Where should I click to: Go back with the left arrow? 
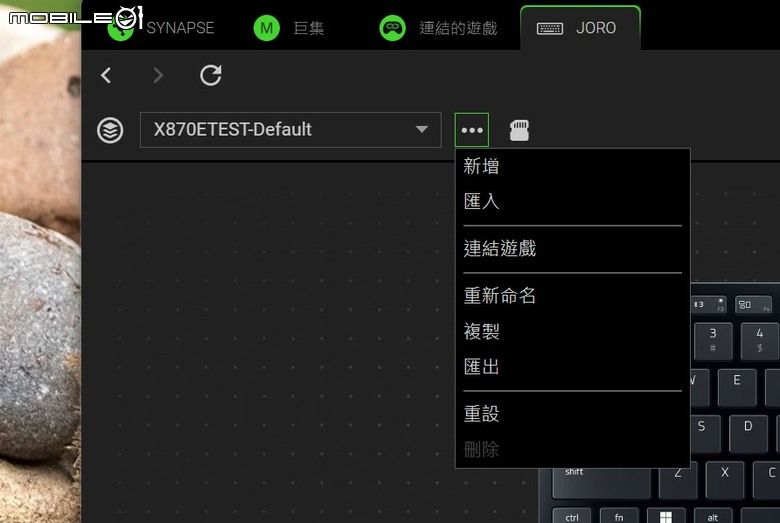coord(106,76)
